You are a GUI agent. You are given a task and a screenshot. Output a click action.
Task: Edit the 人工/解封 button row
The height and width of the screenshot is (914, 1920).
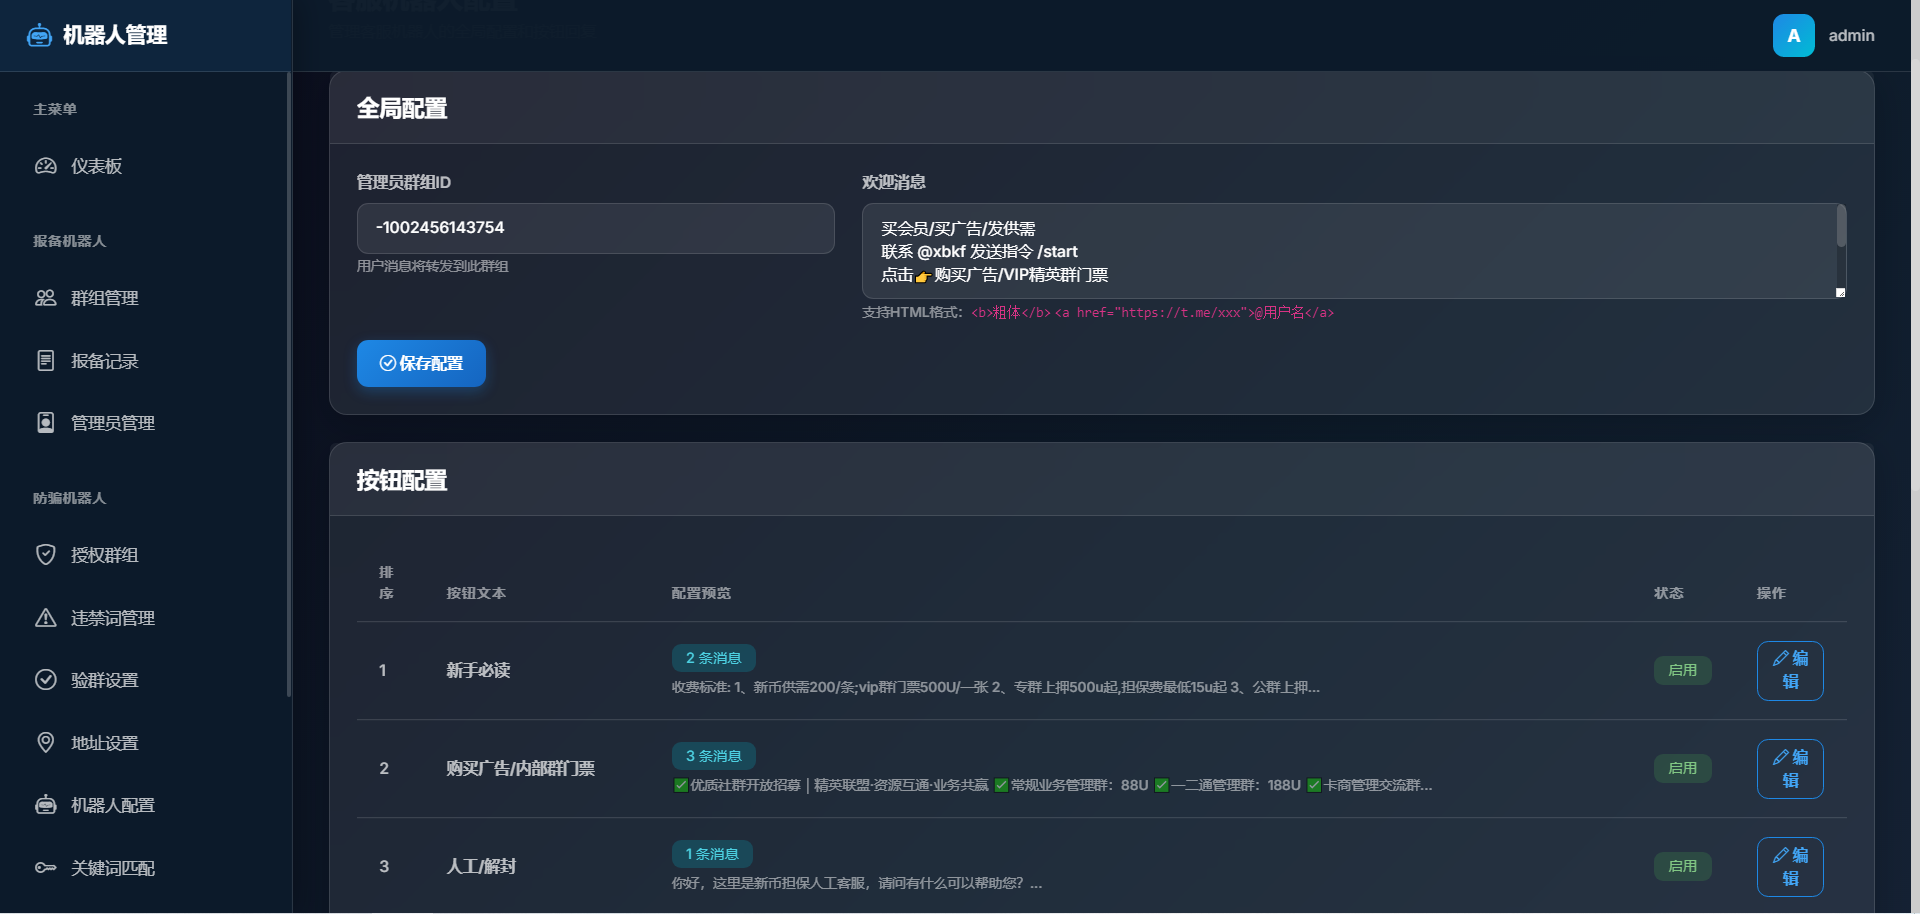pos(1789,867)
